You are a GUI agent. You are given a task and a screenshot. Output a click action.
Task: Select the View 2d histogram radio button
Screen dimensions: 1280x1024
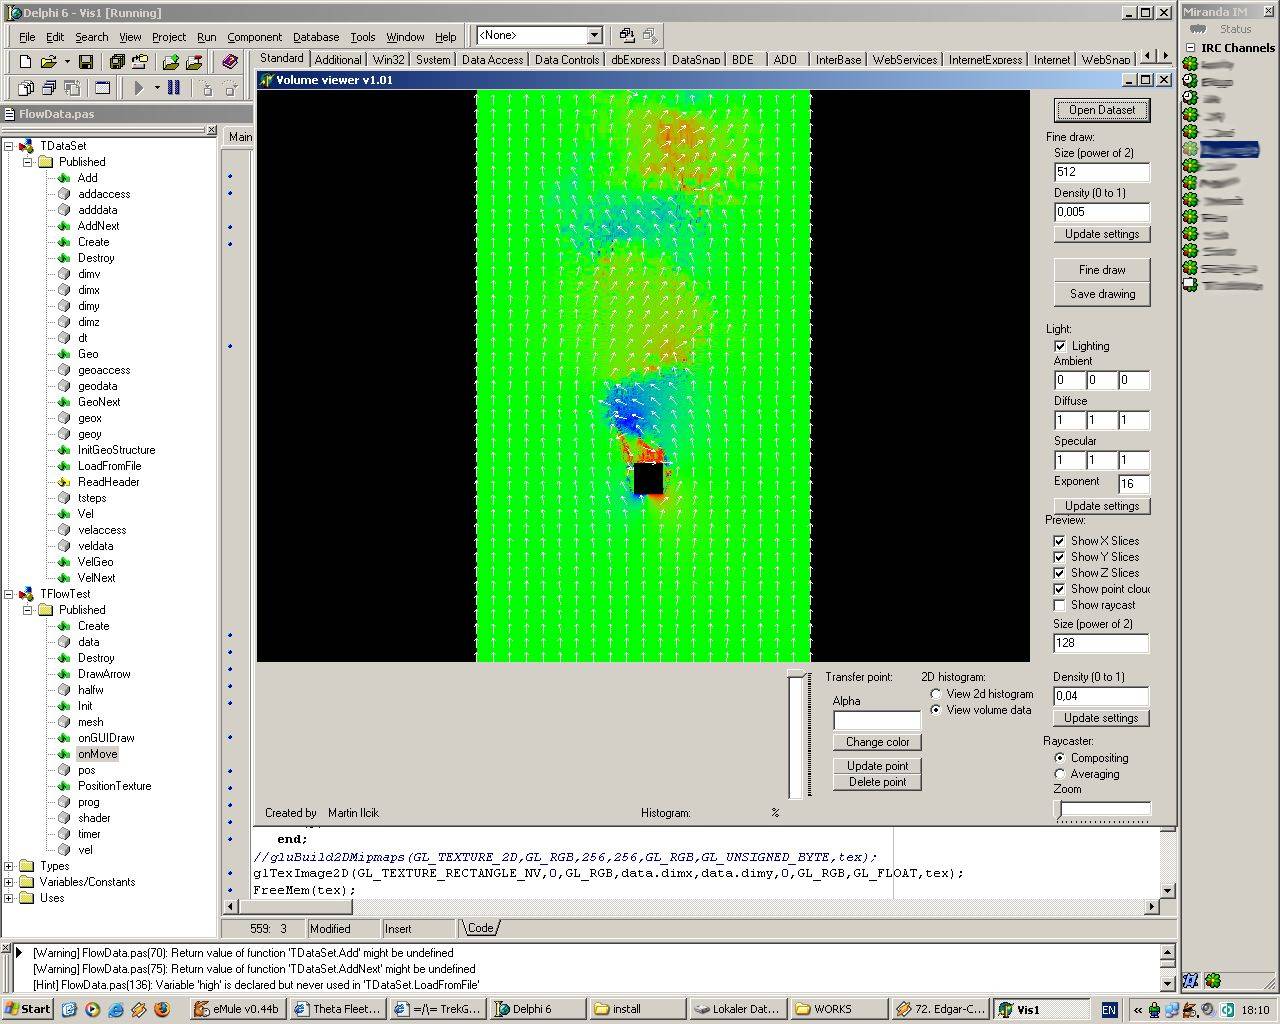tap(936, 694)
